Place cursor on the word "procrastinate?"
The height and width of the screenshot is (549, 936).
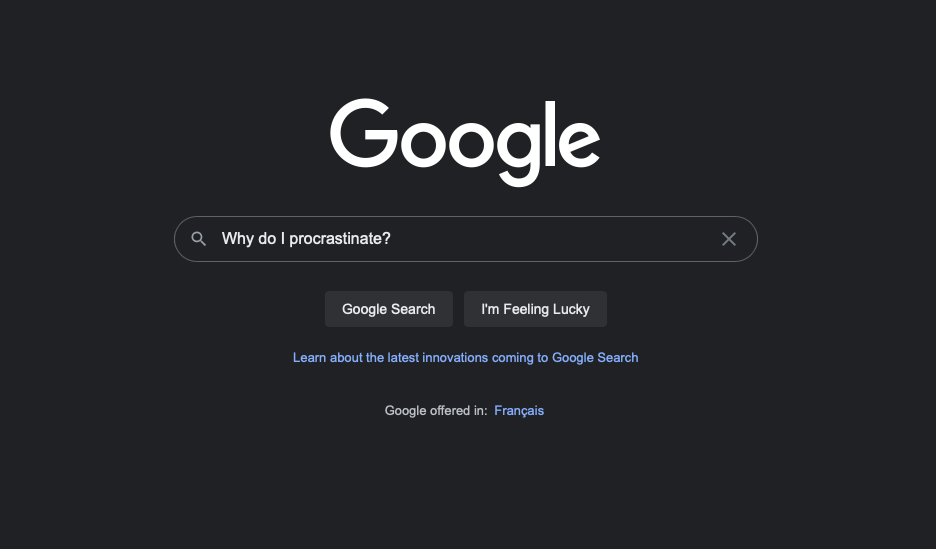pyautogui.click(x=340, y=239)
